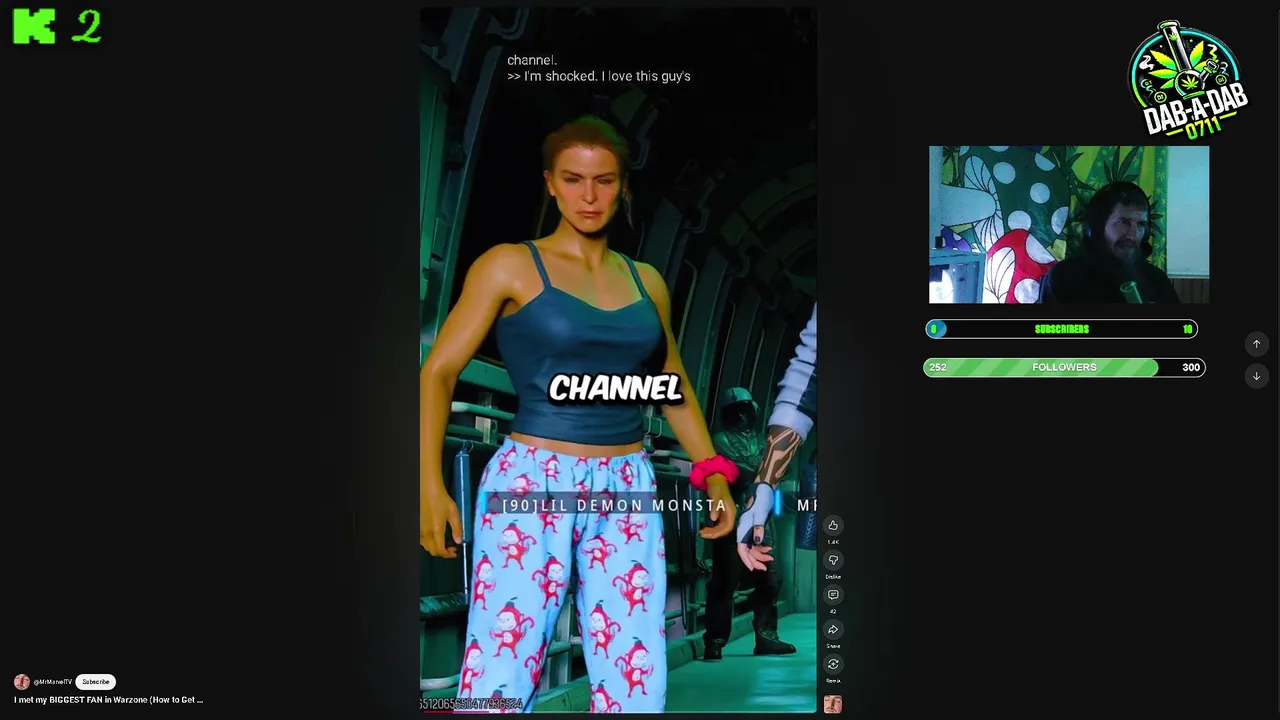1280x720 pixels.
Task: Click the @MrMarvelTV channel name
Action: pyautogui.click(x=53, y=682)
